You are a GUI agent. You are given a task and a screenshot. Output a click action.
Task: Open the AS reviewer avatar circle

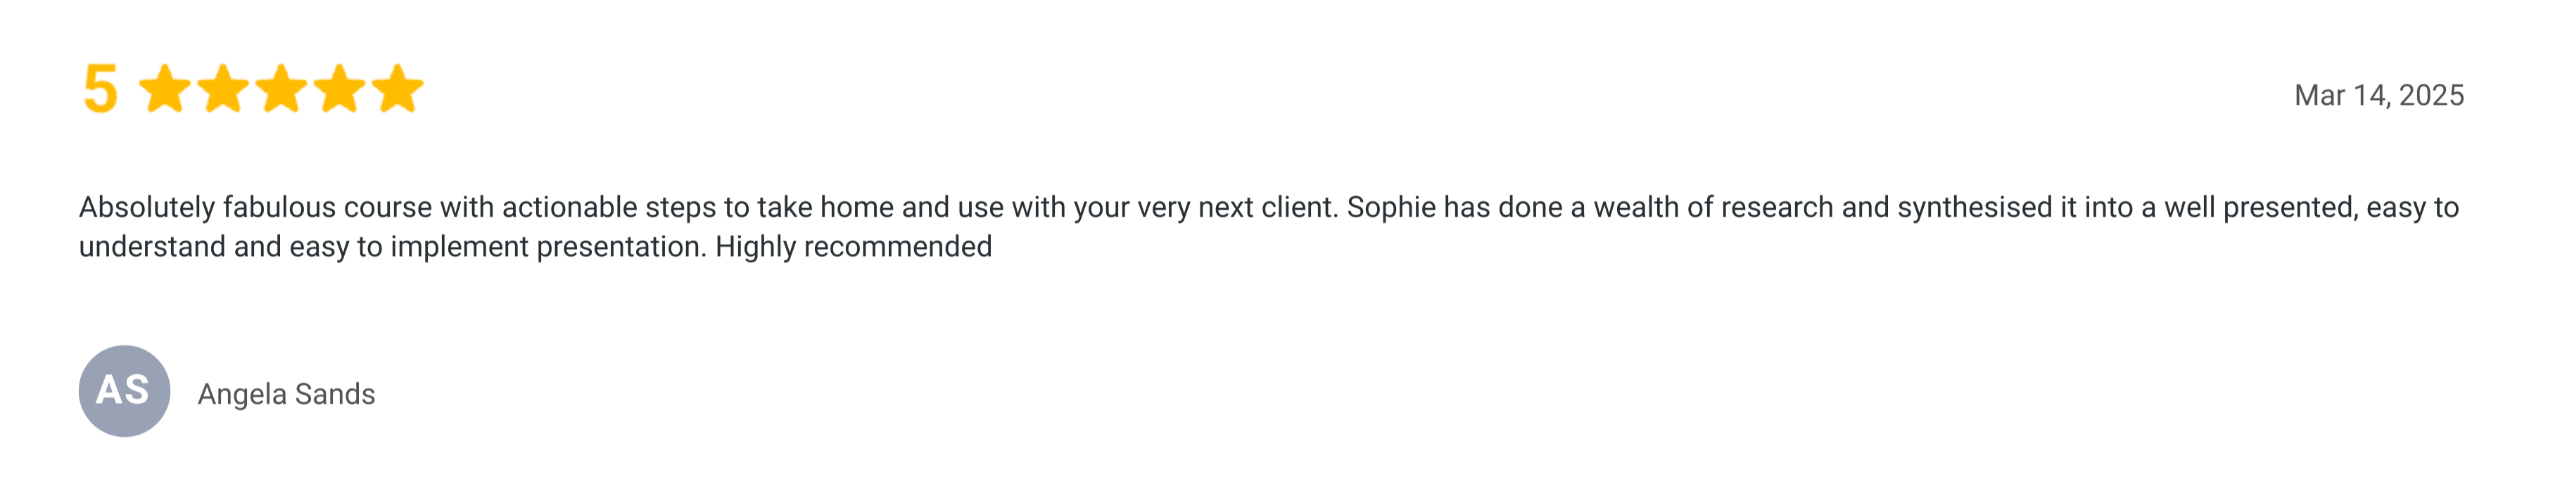(124, 391)
